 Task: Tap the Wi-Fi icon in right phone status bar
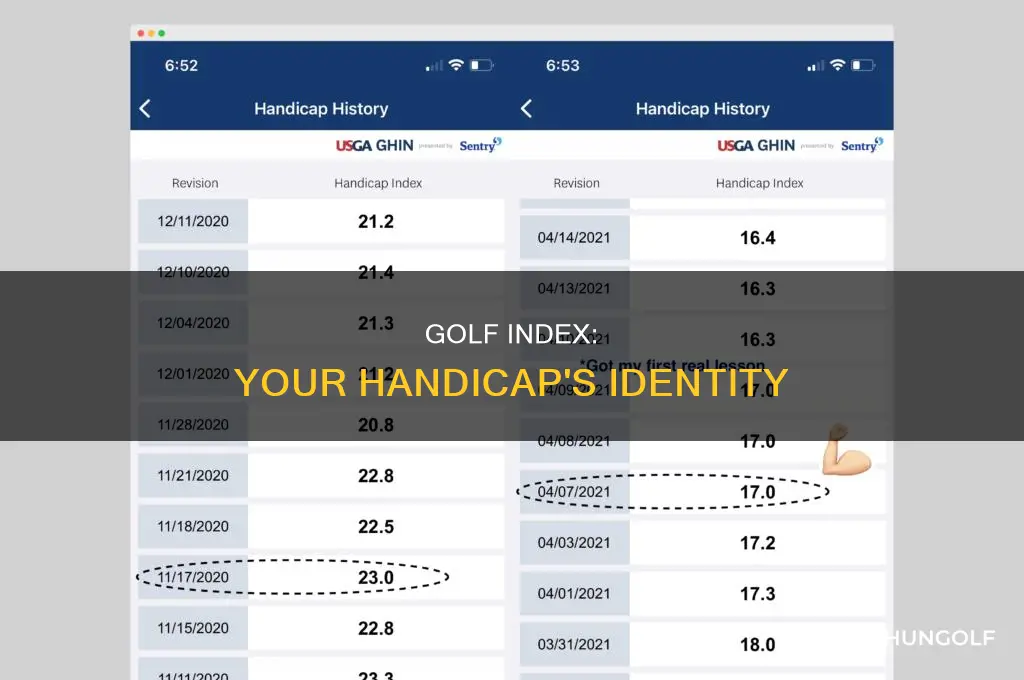tap(837, 65)
